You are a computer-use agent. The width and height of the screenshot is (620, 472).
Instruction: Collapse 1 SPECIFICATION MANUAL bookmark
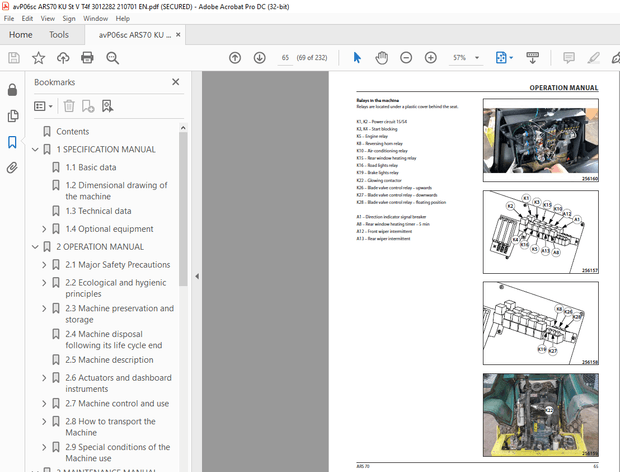point(35,149)
